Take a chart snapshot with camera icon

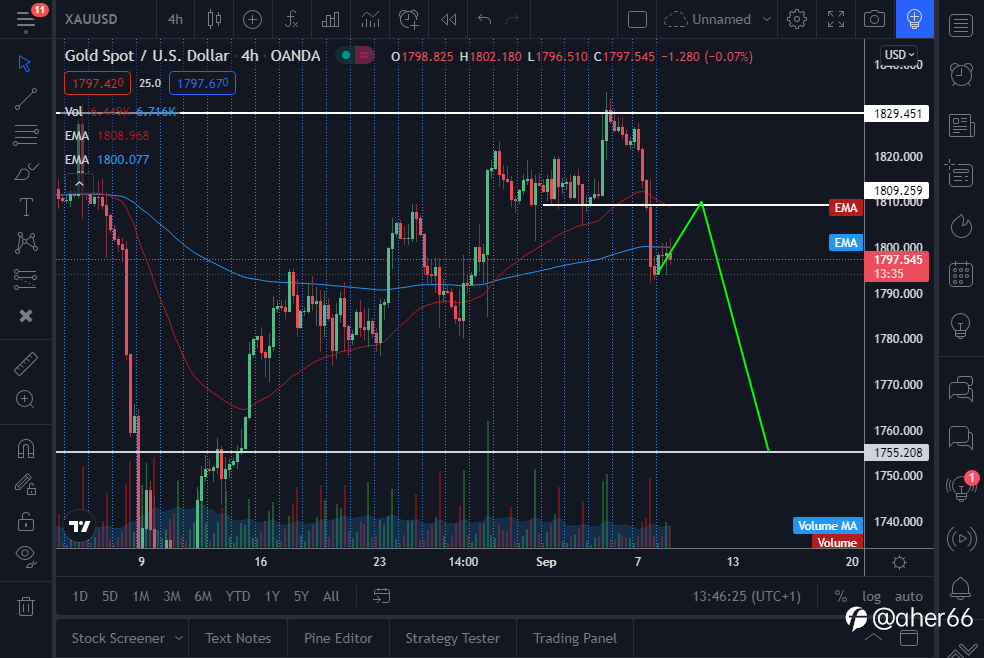click(x=874, y=19)
